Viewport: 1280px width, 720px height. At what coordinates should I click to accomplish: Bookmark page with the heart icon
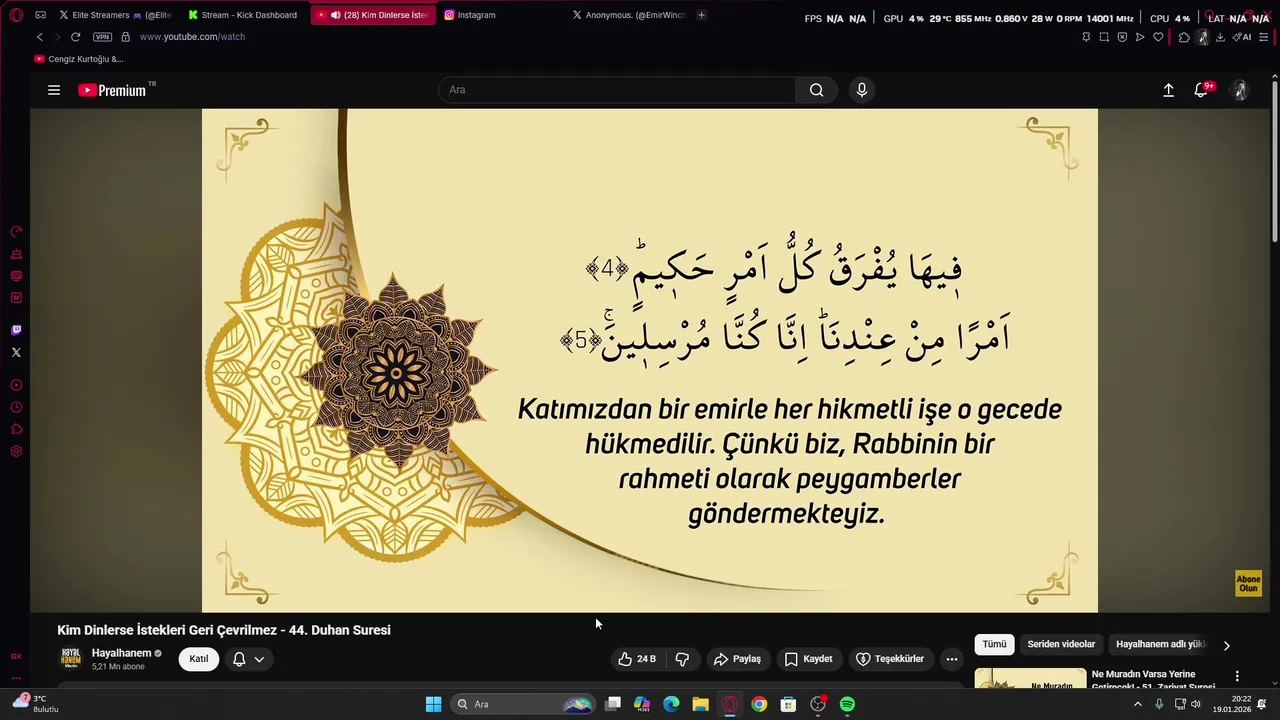coord(1158,37)
